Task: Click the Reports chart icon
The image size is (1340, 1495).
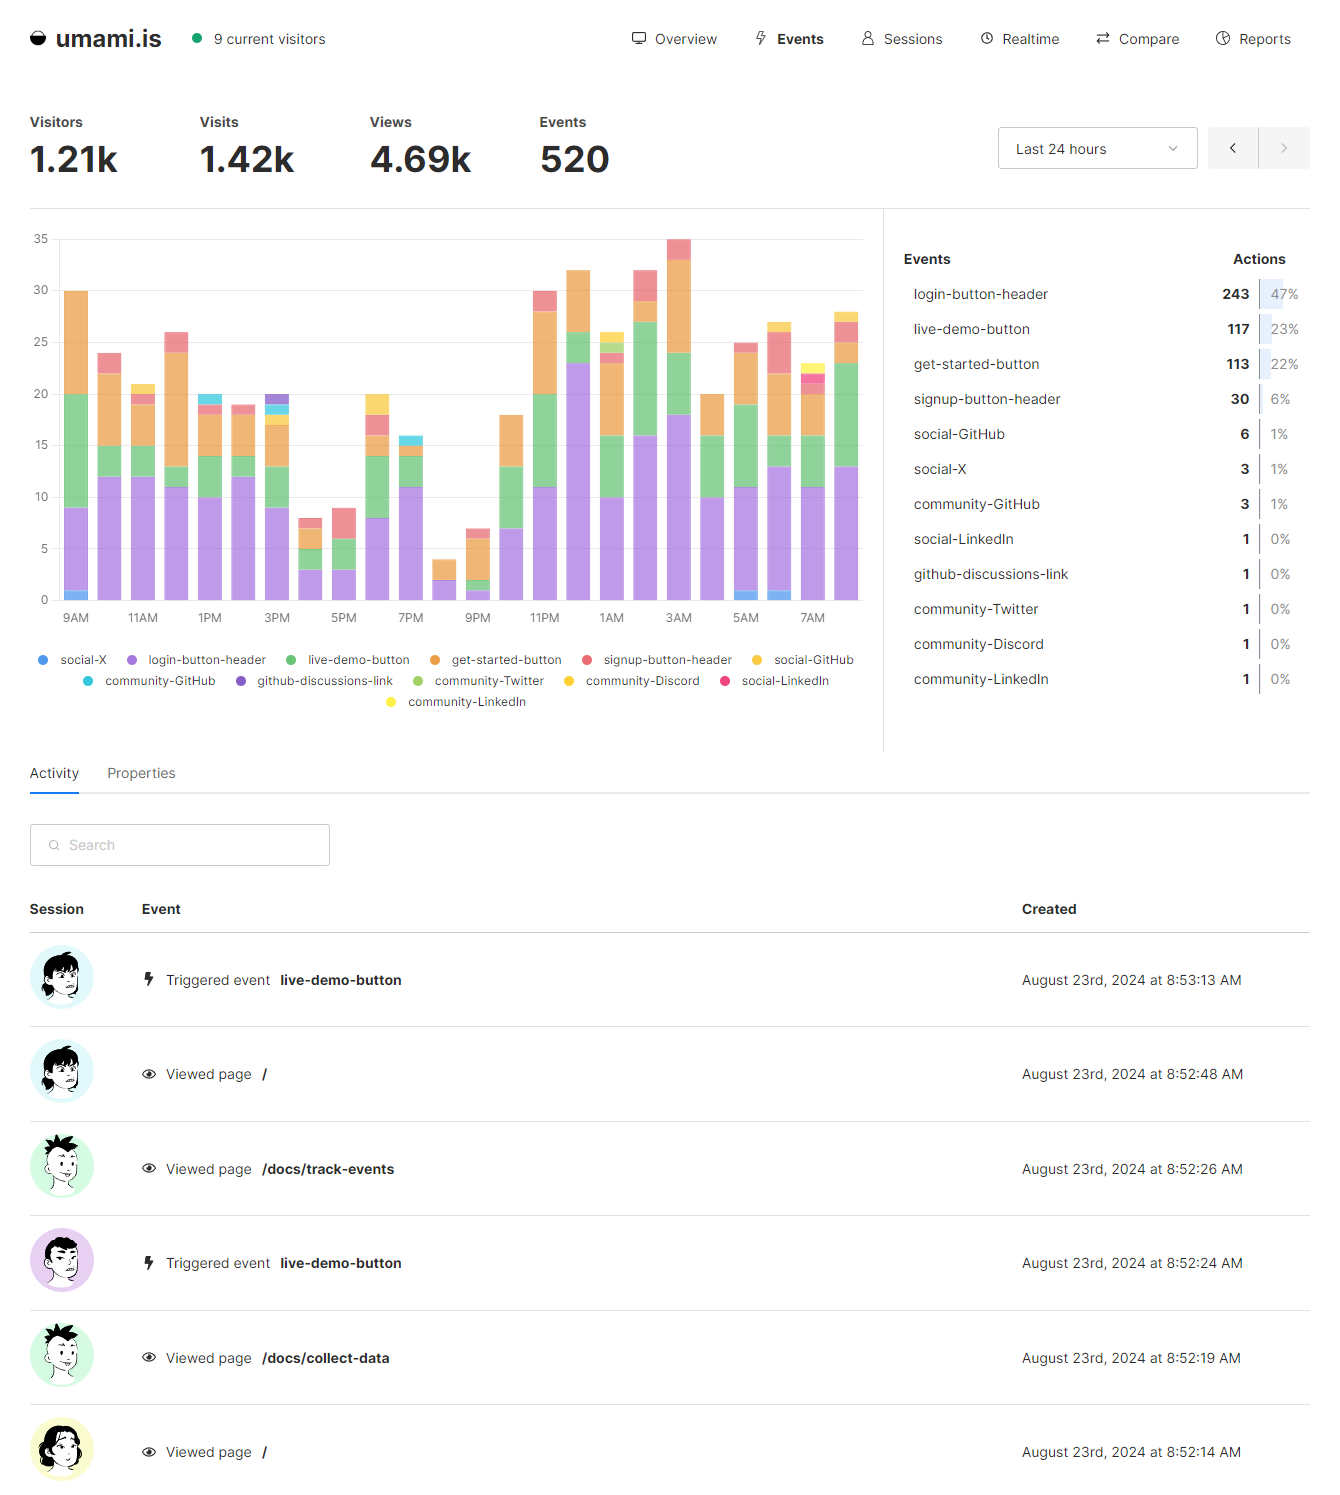Action: 1223,38
